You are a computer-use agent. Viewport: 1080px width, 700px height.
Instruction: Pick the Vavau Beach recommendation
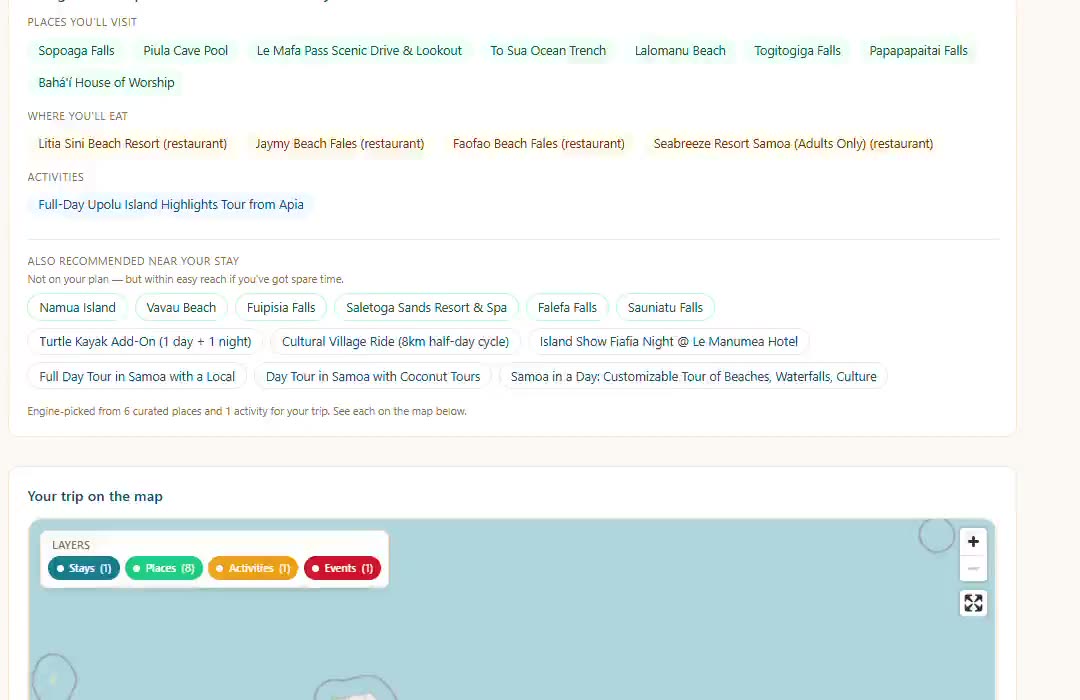click(181, 307)
